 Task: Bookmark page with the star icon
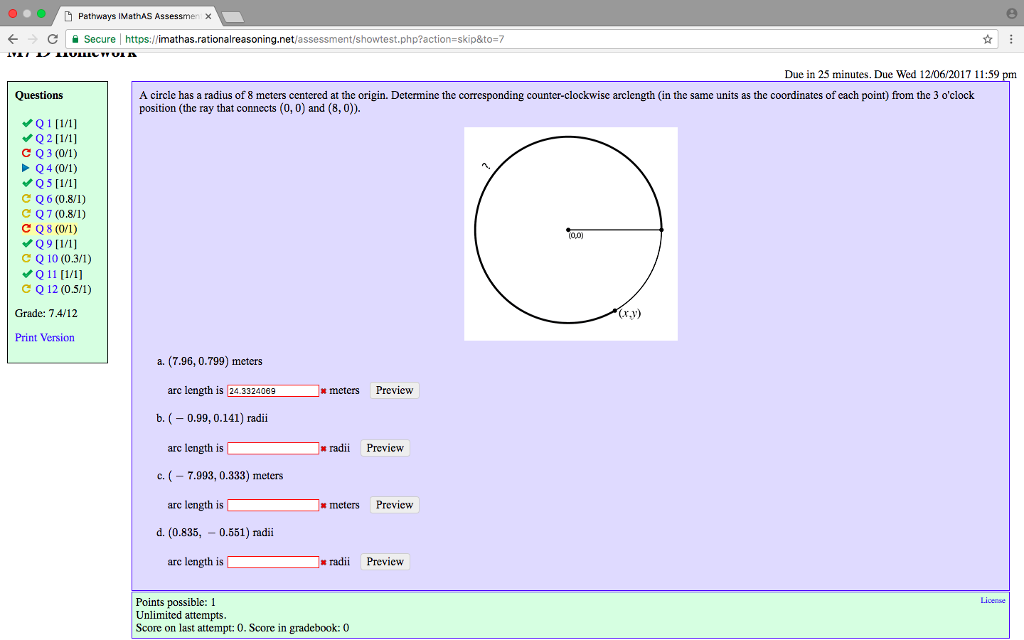coord(988,39)
